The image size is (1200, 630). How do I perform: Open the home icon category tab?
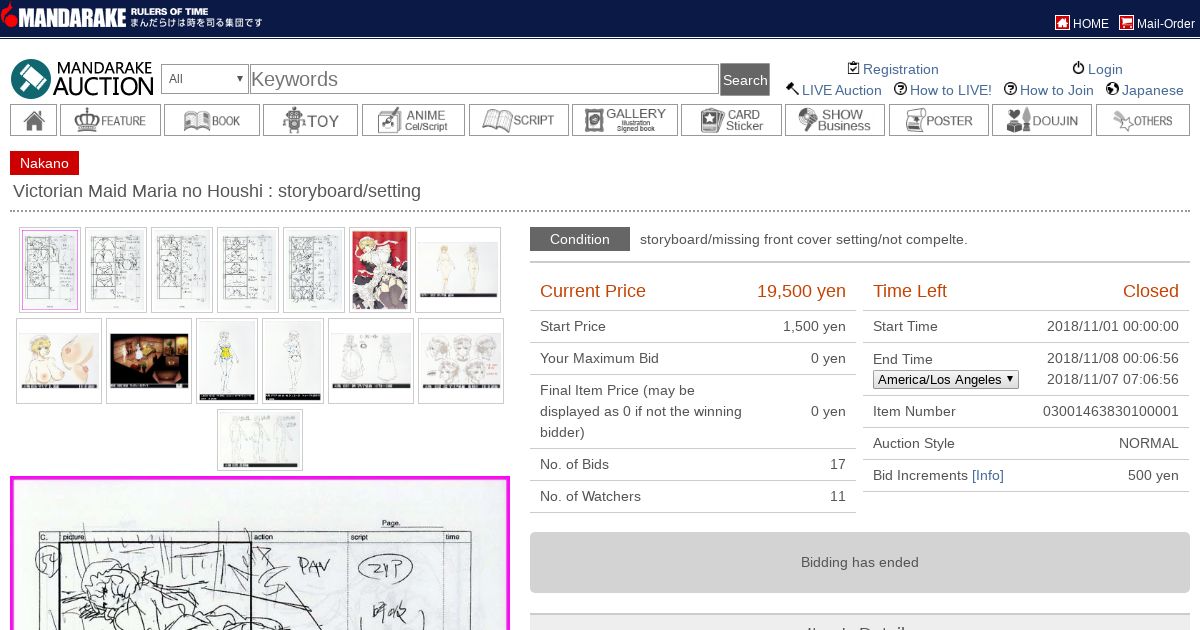(x=33, y=120)
